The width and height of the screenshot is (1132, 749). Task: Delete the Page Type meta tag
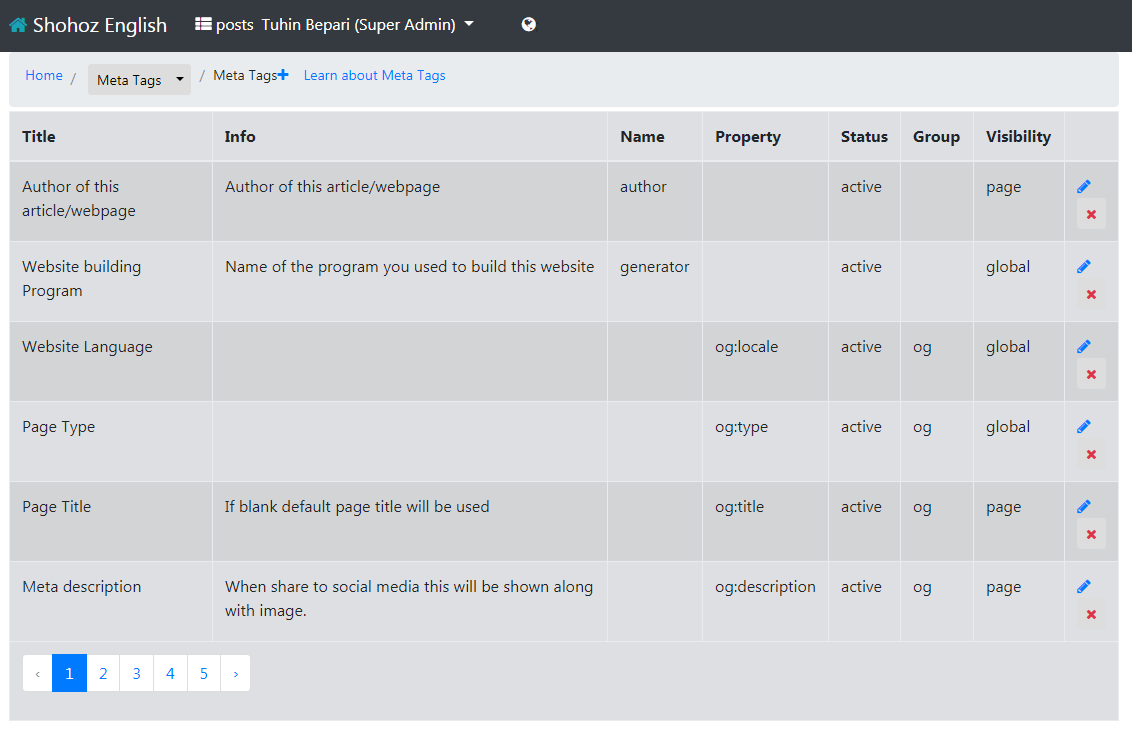tap(1091, 454)
